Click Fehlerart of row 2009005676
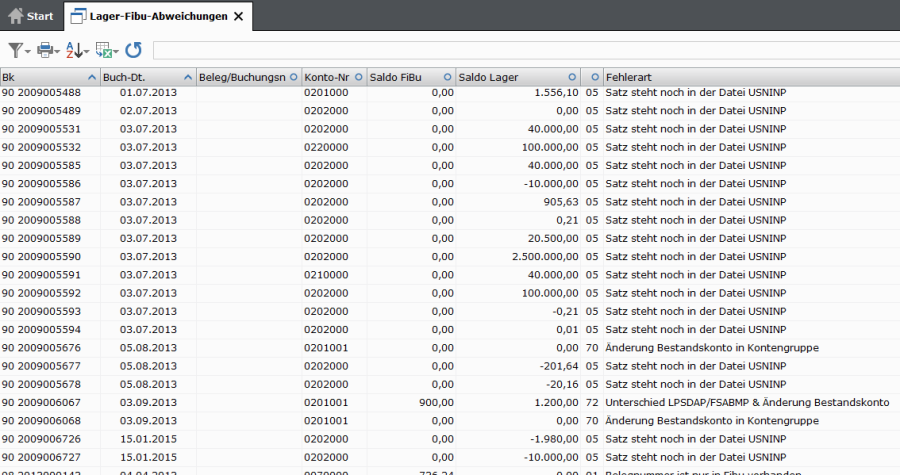900x475 pixels. tap(712, 348)
